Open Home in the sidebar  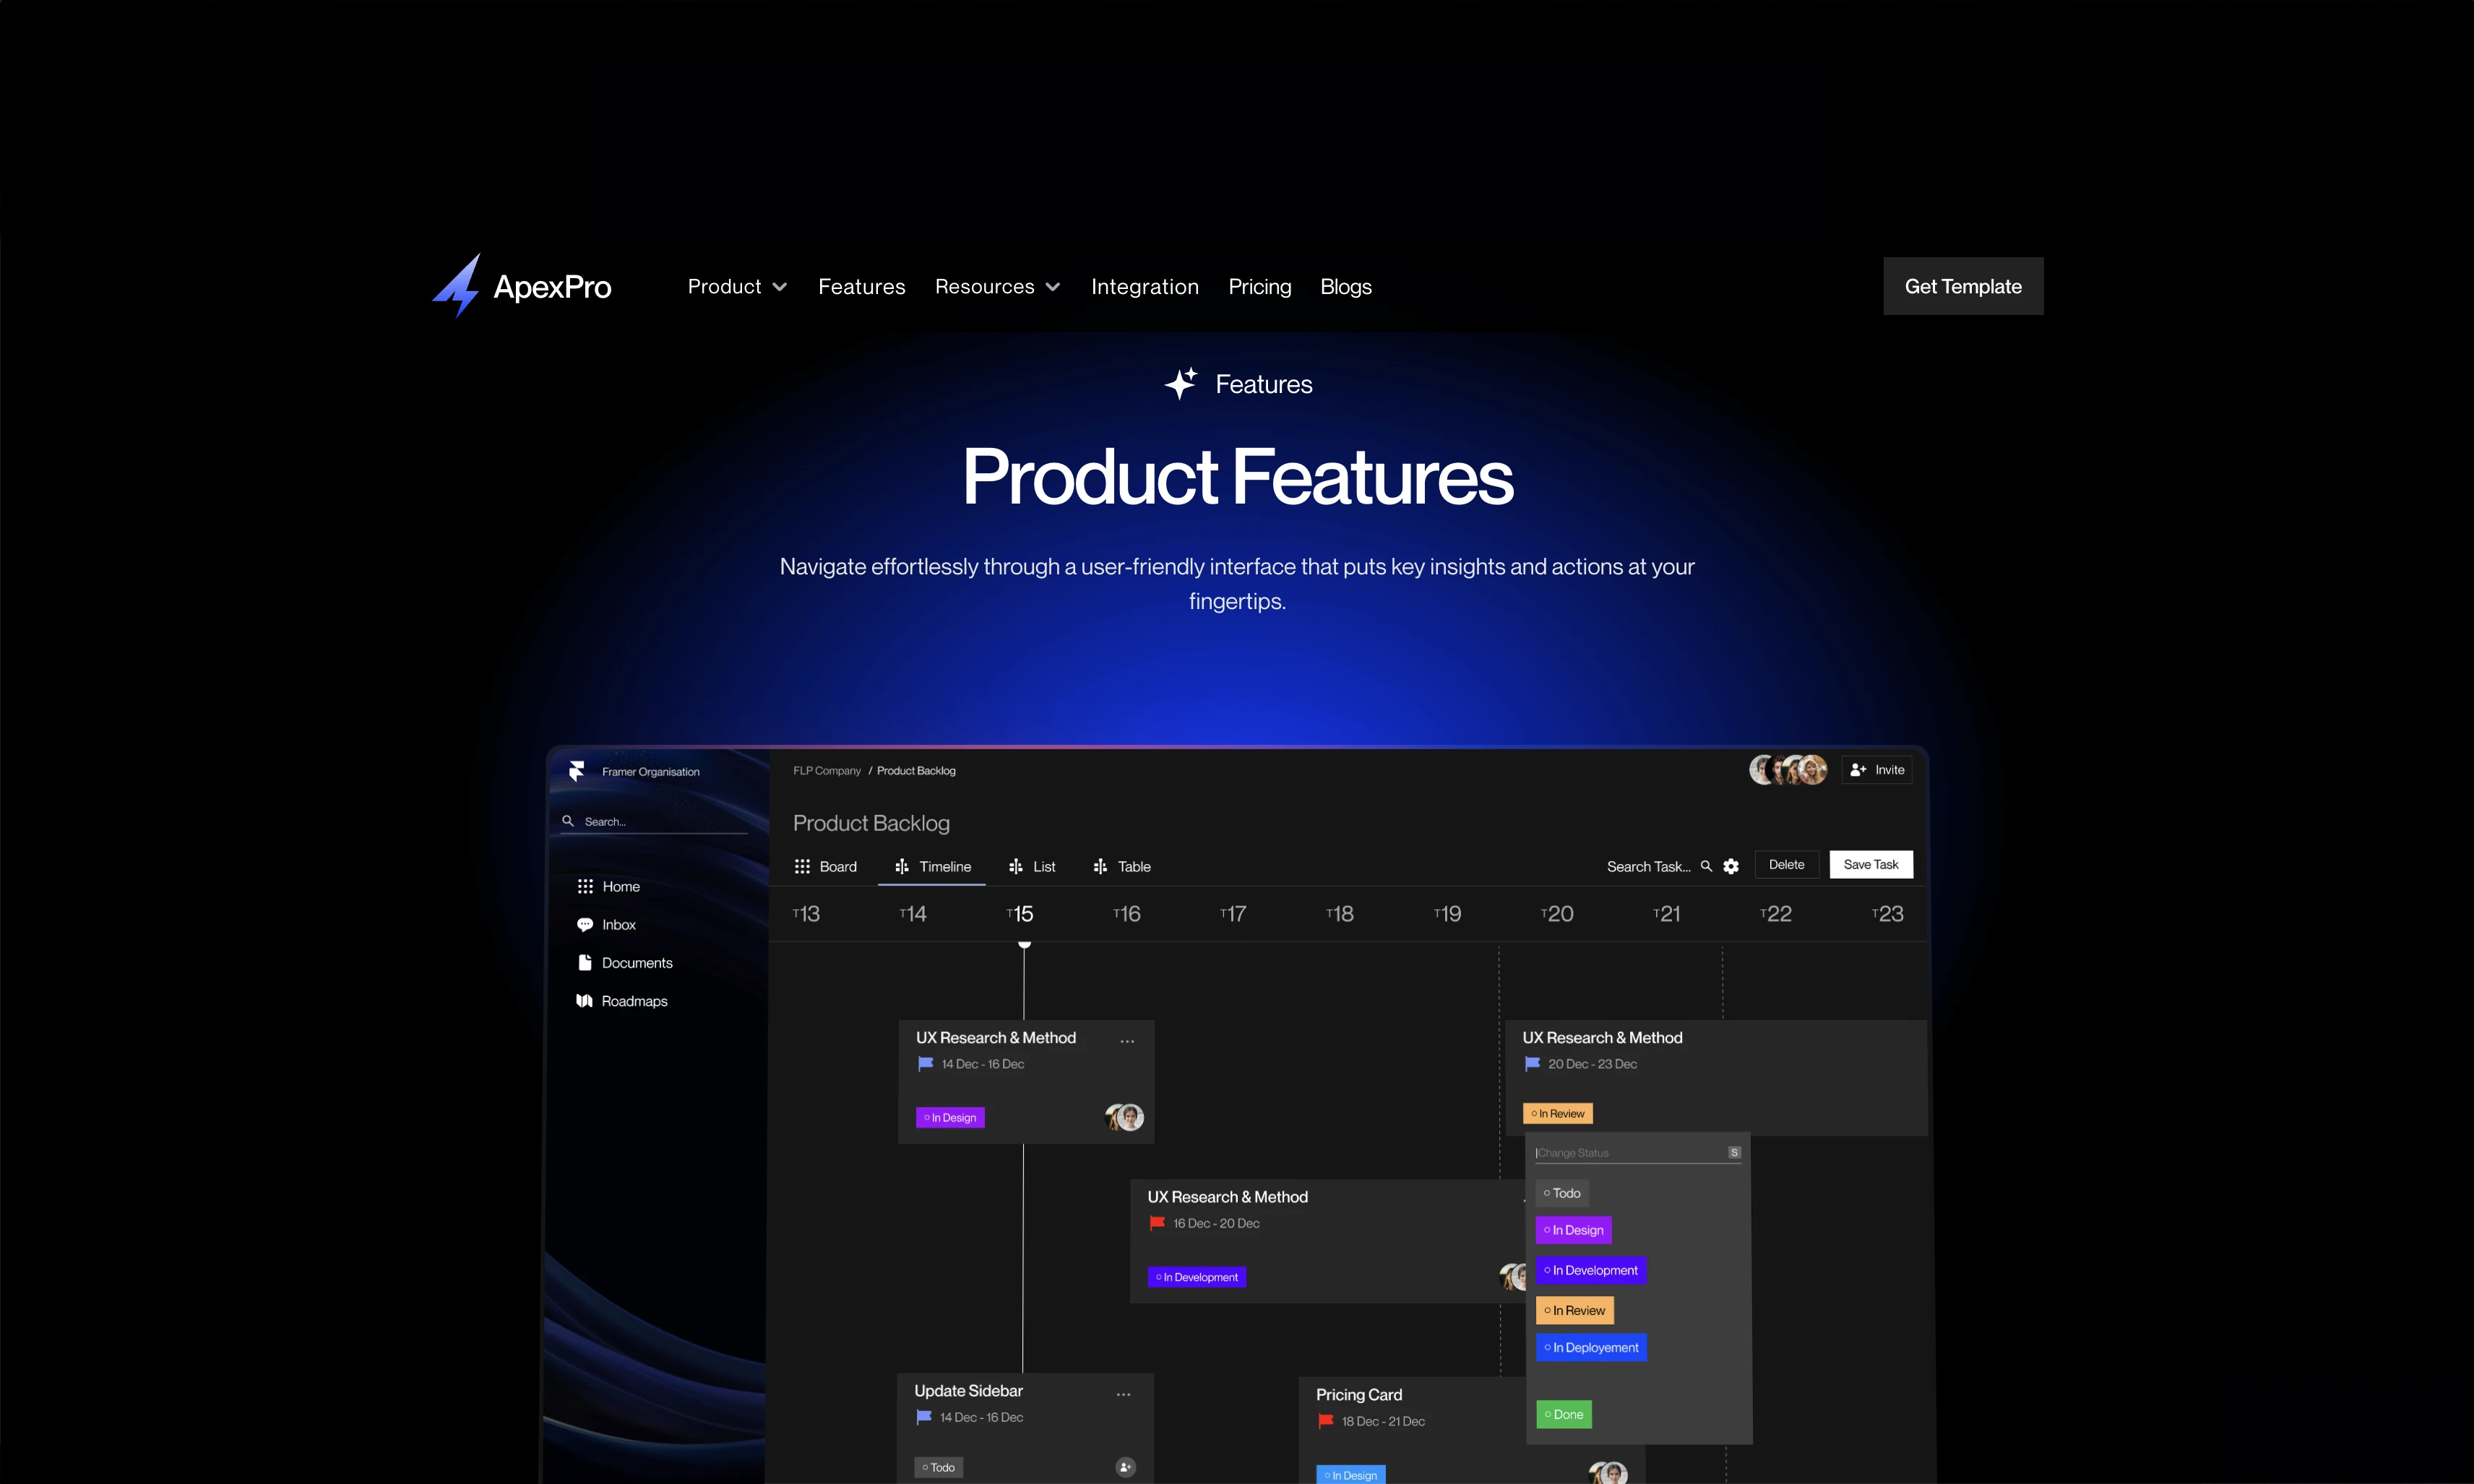(609, 887)
